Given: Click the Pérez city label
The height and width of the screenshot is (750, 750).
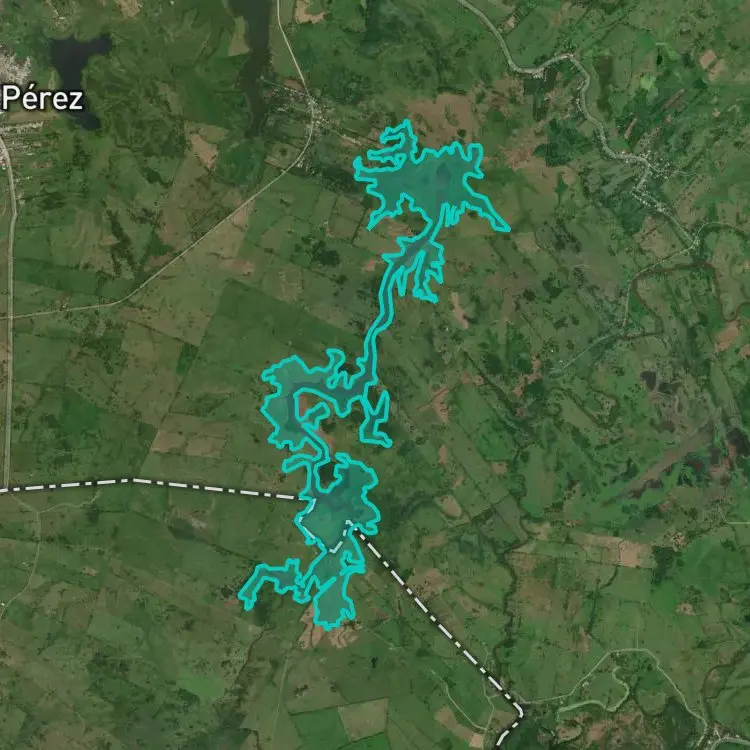Looking at the screenshot, I should [42, 99].
